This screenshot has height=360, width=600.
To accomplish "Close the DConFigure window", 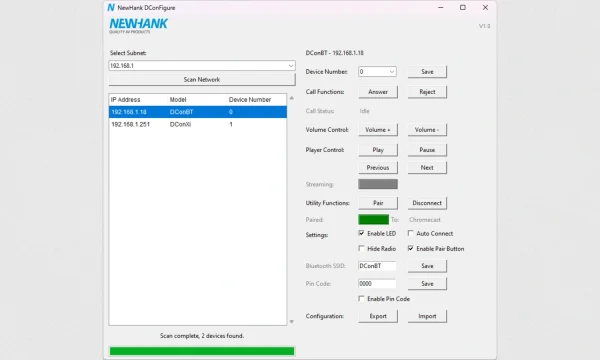I will pyautogui.click(x=485, y=8).
